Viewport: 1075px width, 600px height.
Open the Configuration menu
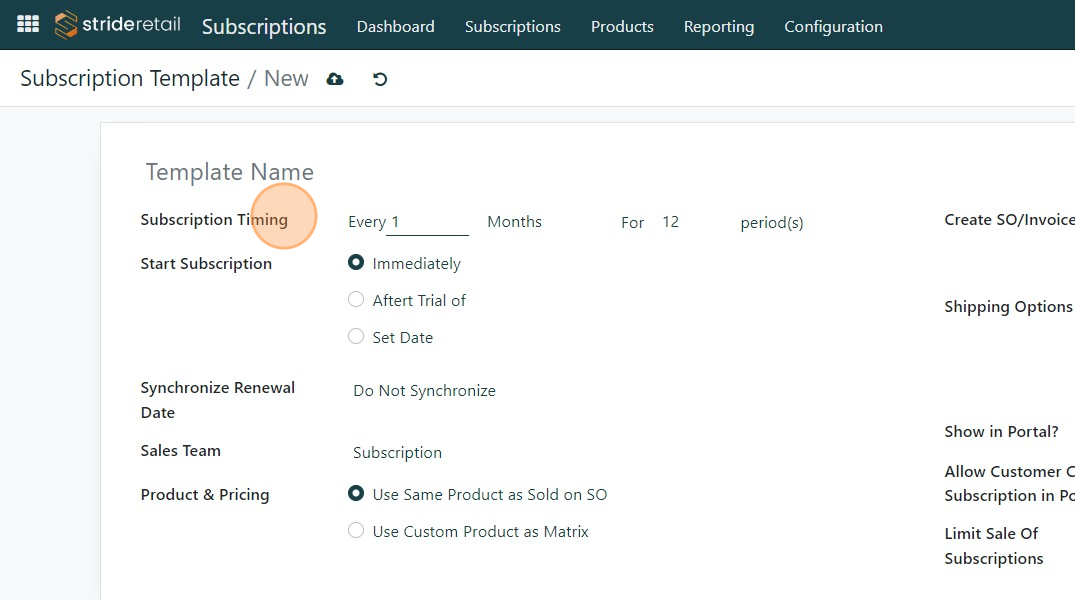833,27
